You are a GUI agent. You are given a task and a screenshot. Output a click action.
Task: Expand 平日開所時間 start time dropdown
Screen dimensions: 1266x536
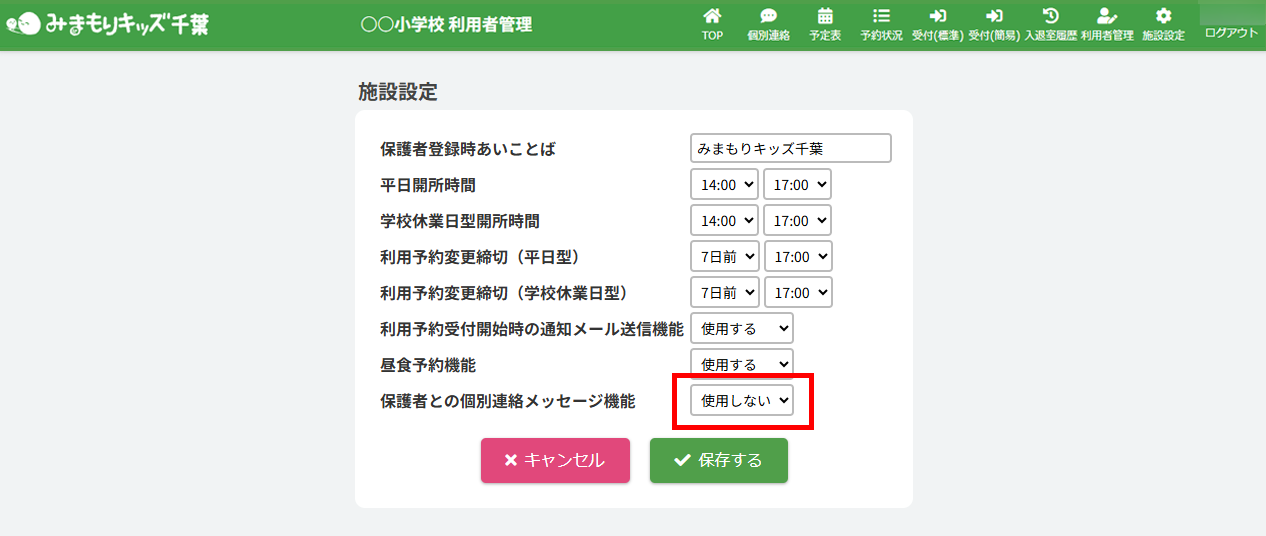724,185
